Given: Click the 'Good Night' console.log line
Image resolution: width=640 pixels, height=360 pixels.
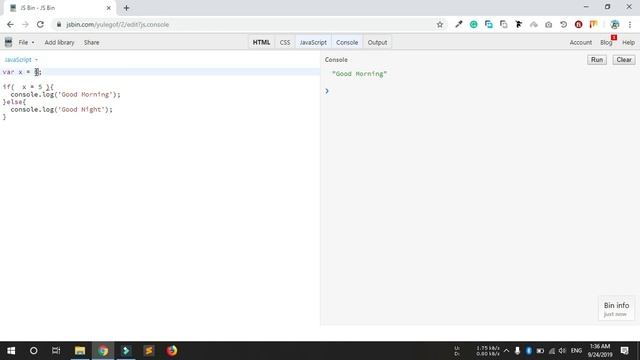Looking at the screenshot, I should [61, 109].
